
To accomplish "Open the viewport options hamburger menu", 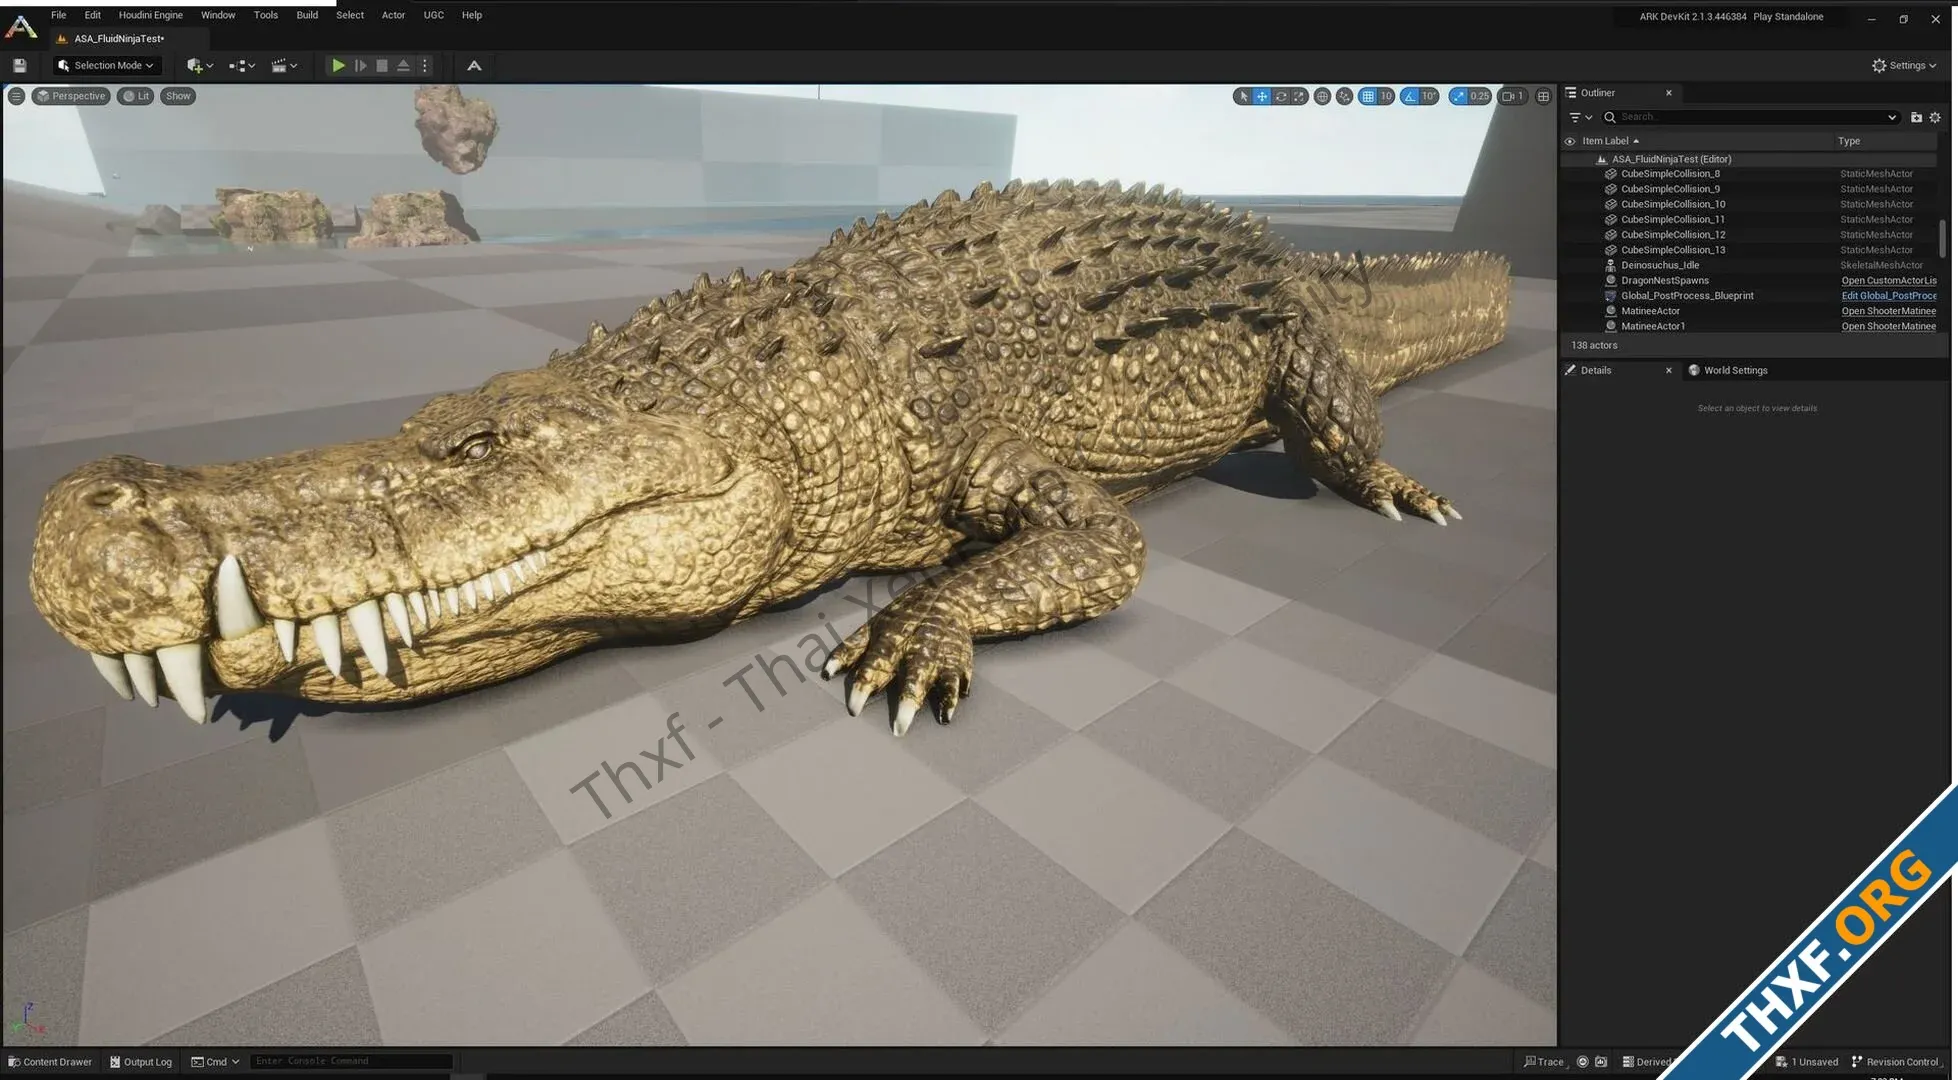I will (16, 96).
